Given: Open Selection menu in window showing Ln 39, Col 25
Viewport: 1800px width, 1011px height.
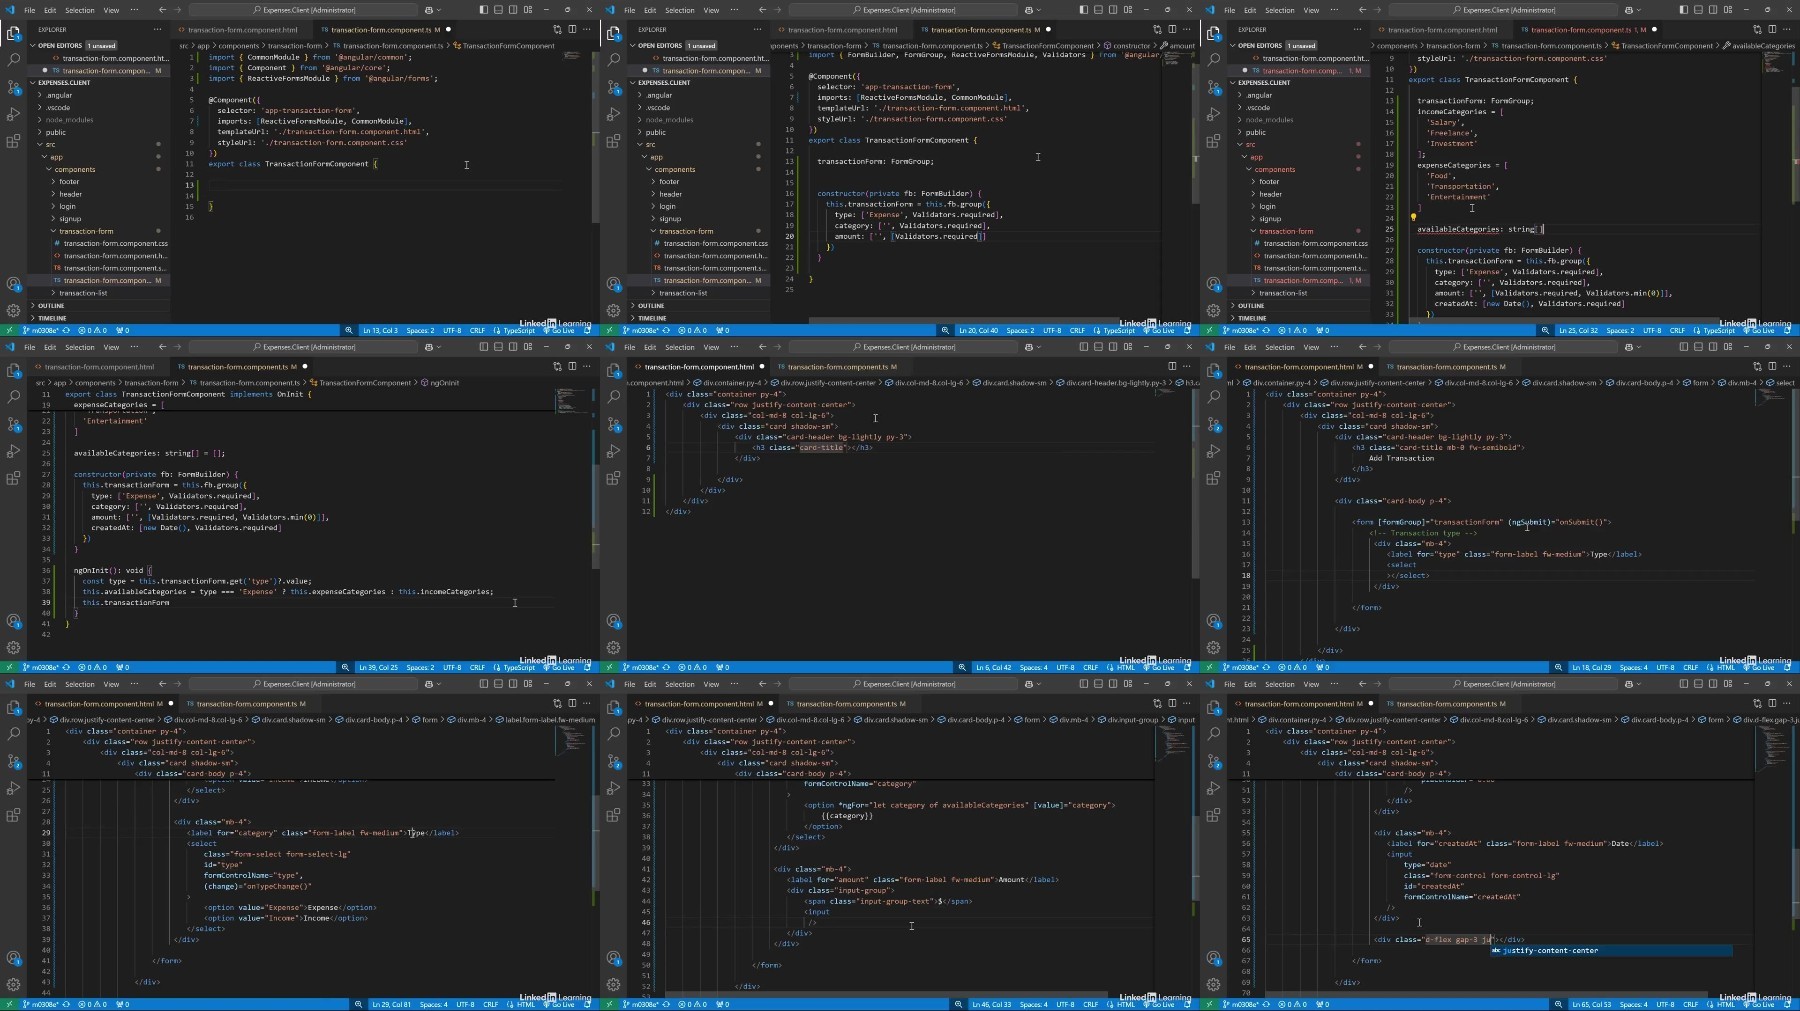Looking at the screenshot, I should point(80,347).
